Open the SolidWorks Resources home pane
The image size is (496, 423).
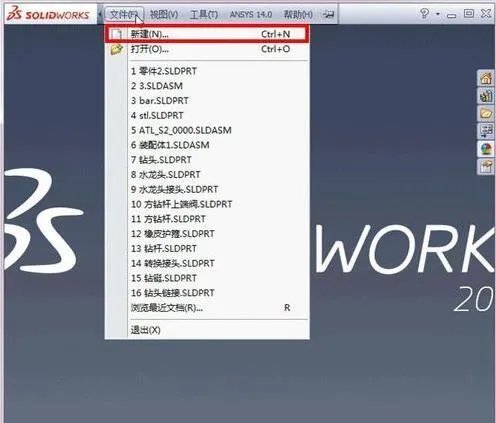click(486, 78)
